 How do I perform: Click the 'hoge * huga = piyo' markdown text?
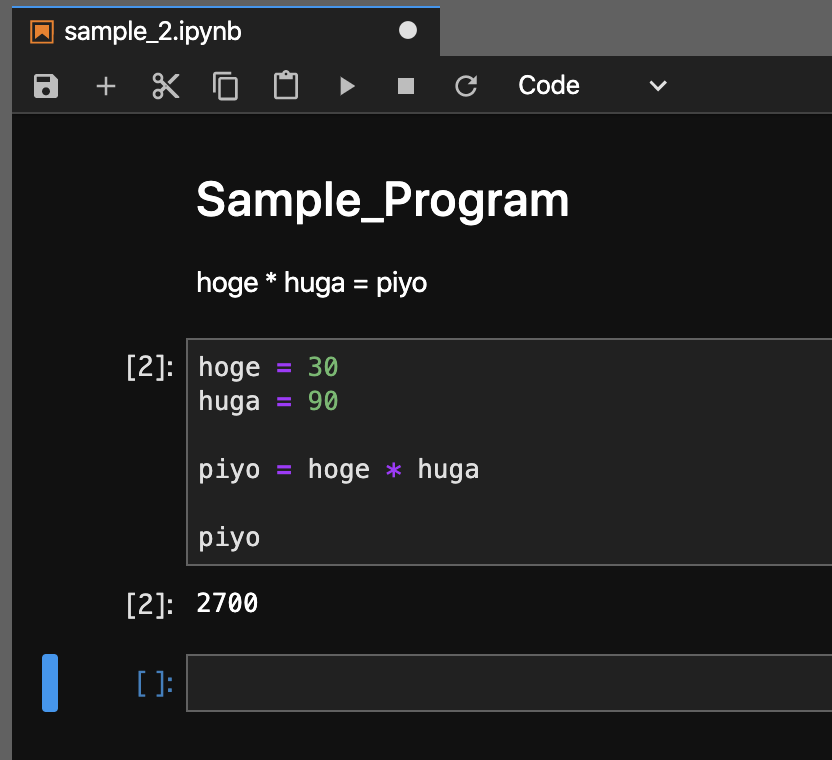pyautogui.click(x=312, y=283)
